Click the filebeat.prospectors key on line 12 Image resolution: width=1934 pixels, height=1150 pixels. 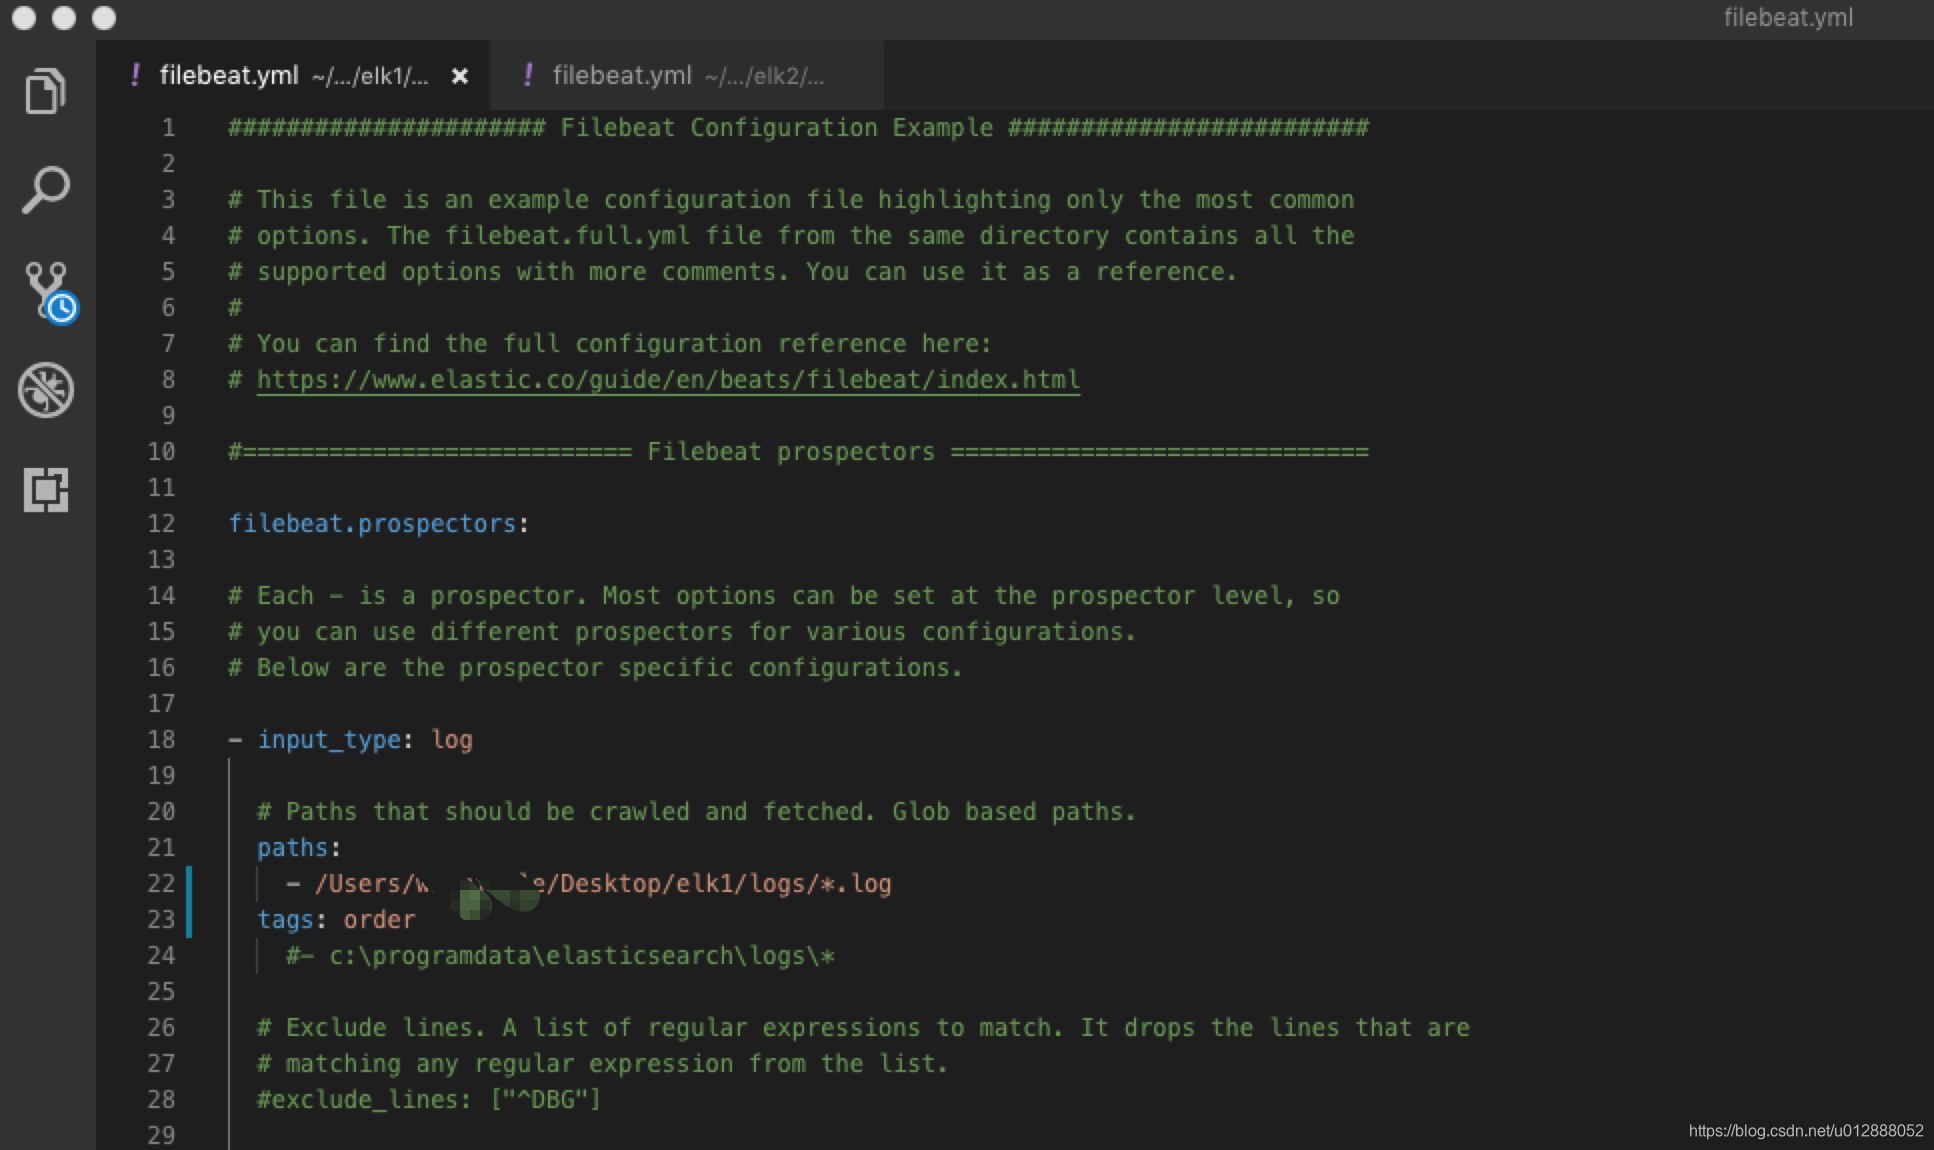tap(372, 524)
